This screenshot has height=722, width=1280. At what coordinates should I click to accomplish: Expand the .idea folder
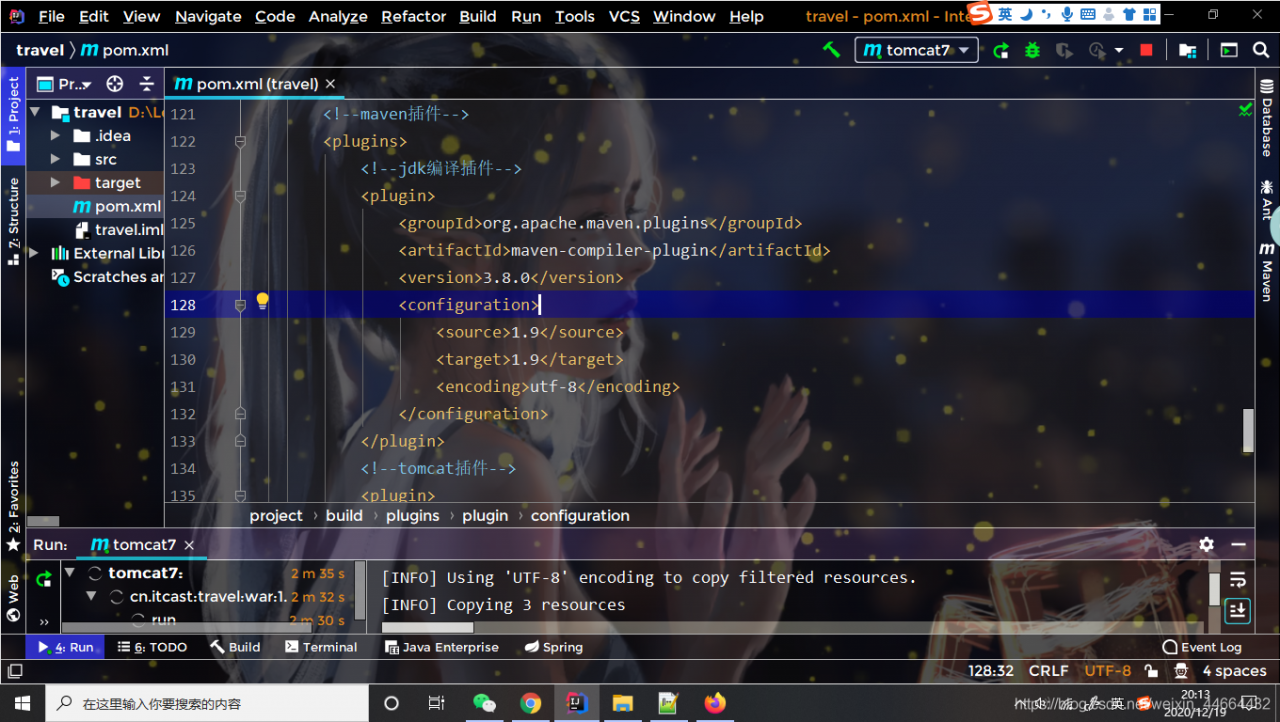[55, 136]
